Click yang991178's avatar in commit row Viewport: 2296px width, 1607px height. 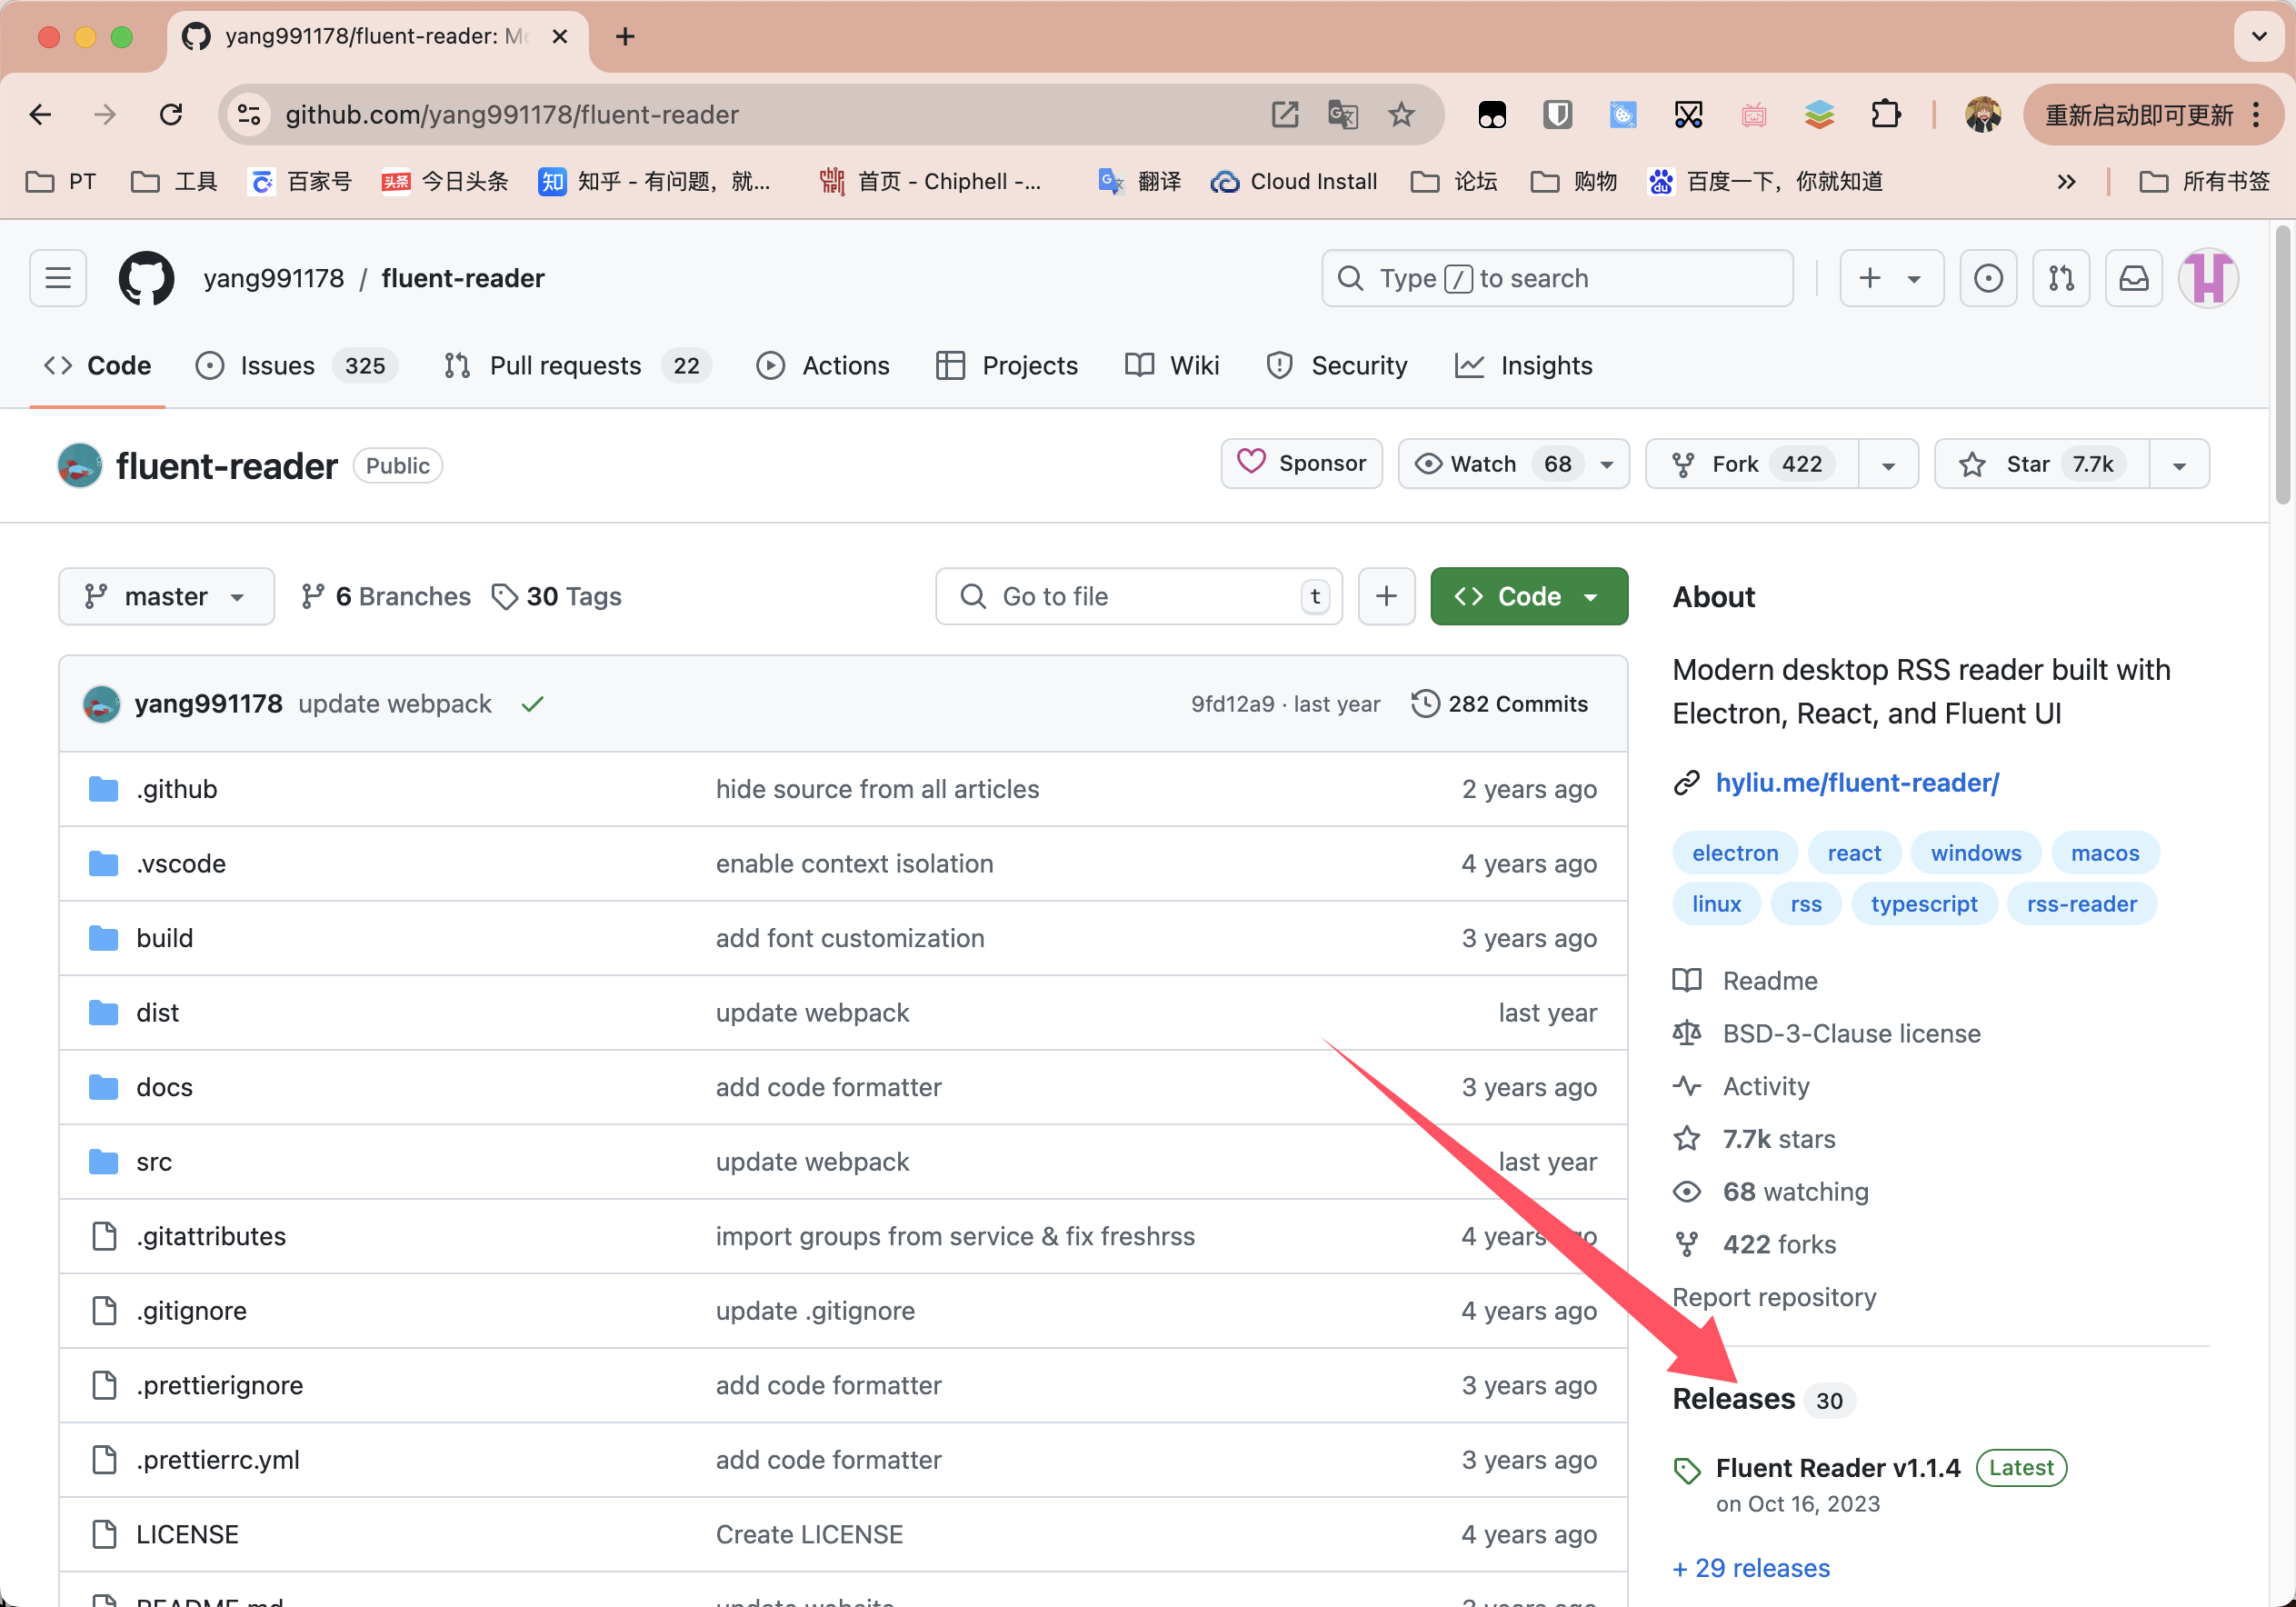point(102,704)
